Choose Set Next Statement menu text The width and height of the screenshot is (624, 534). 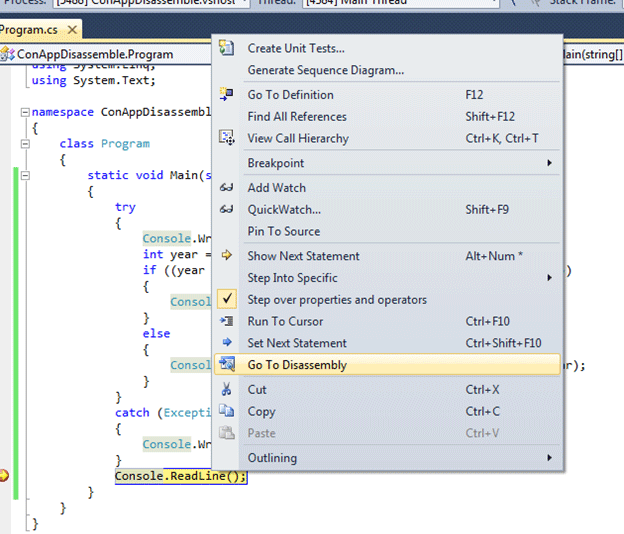tap(297, 343)
